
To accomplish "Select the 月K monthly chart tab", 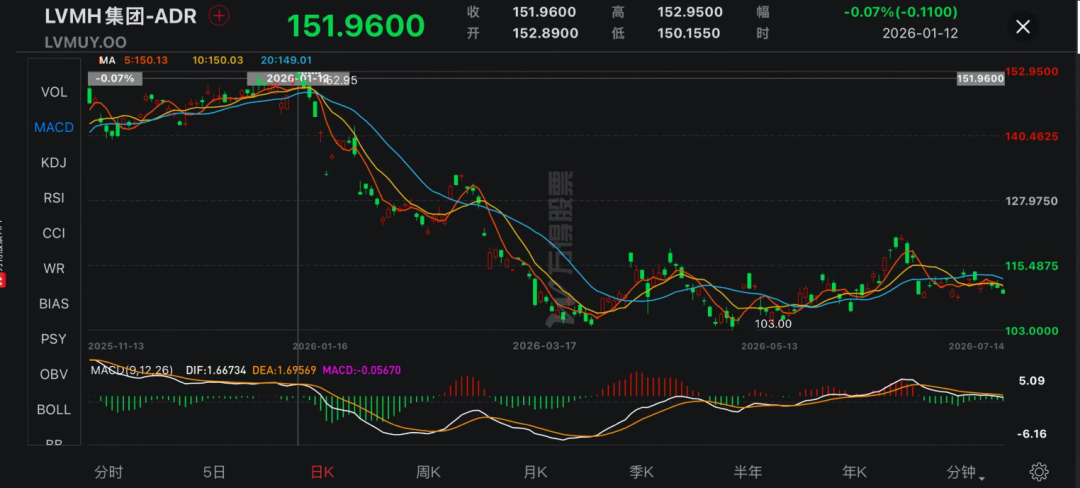I will [x=535, y=472].
